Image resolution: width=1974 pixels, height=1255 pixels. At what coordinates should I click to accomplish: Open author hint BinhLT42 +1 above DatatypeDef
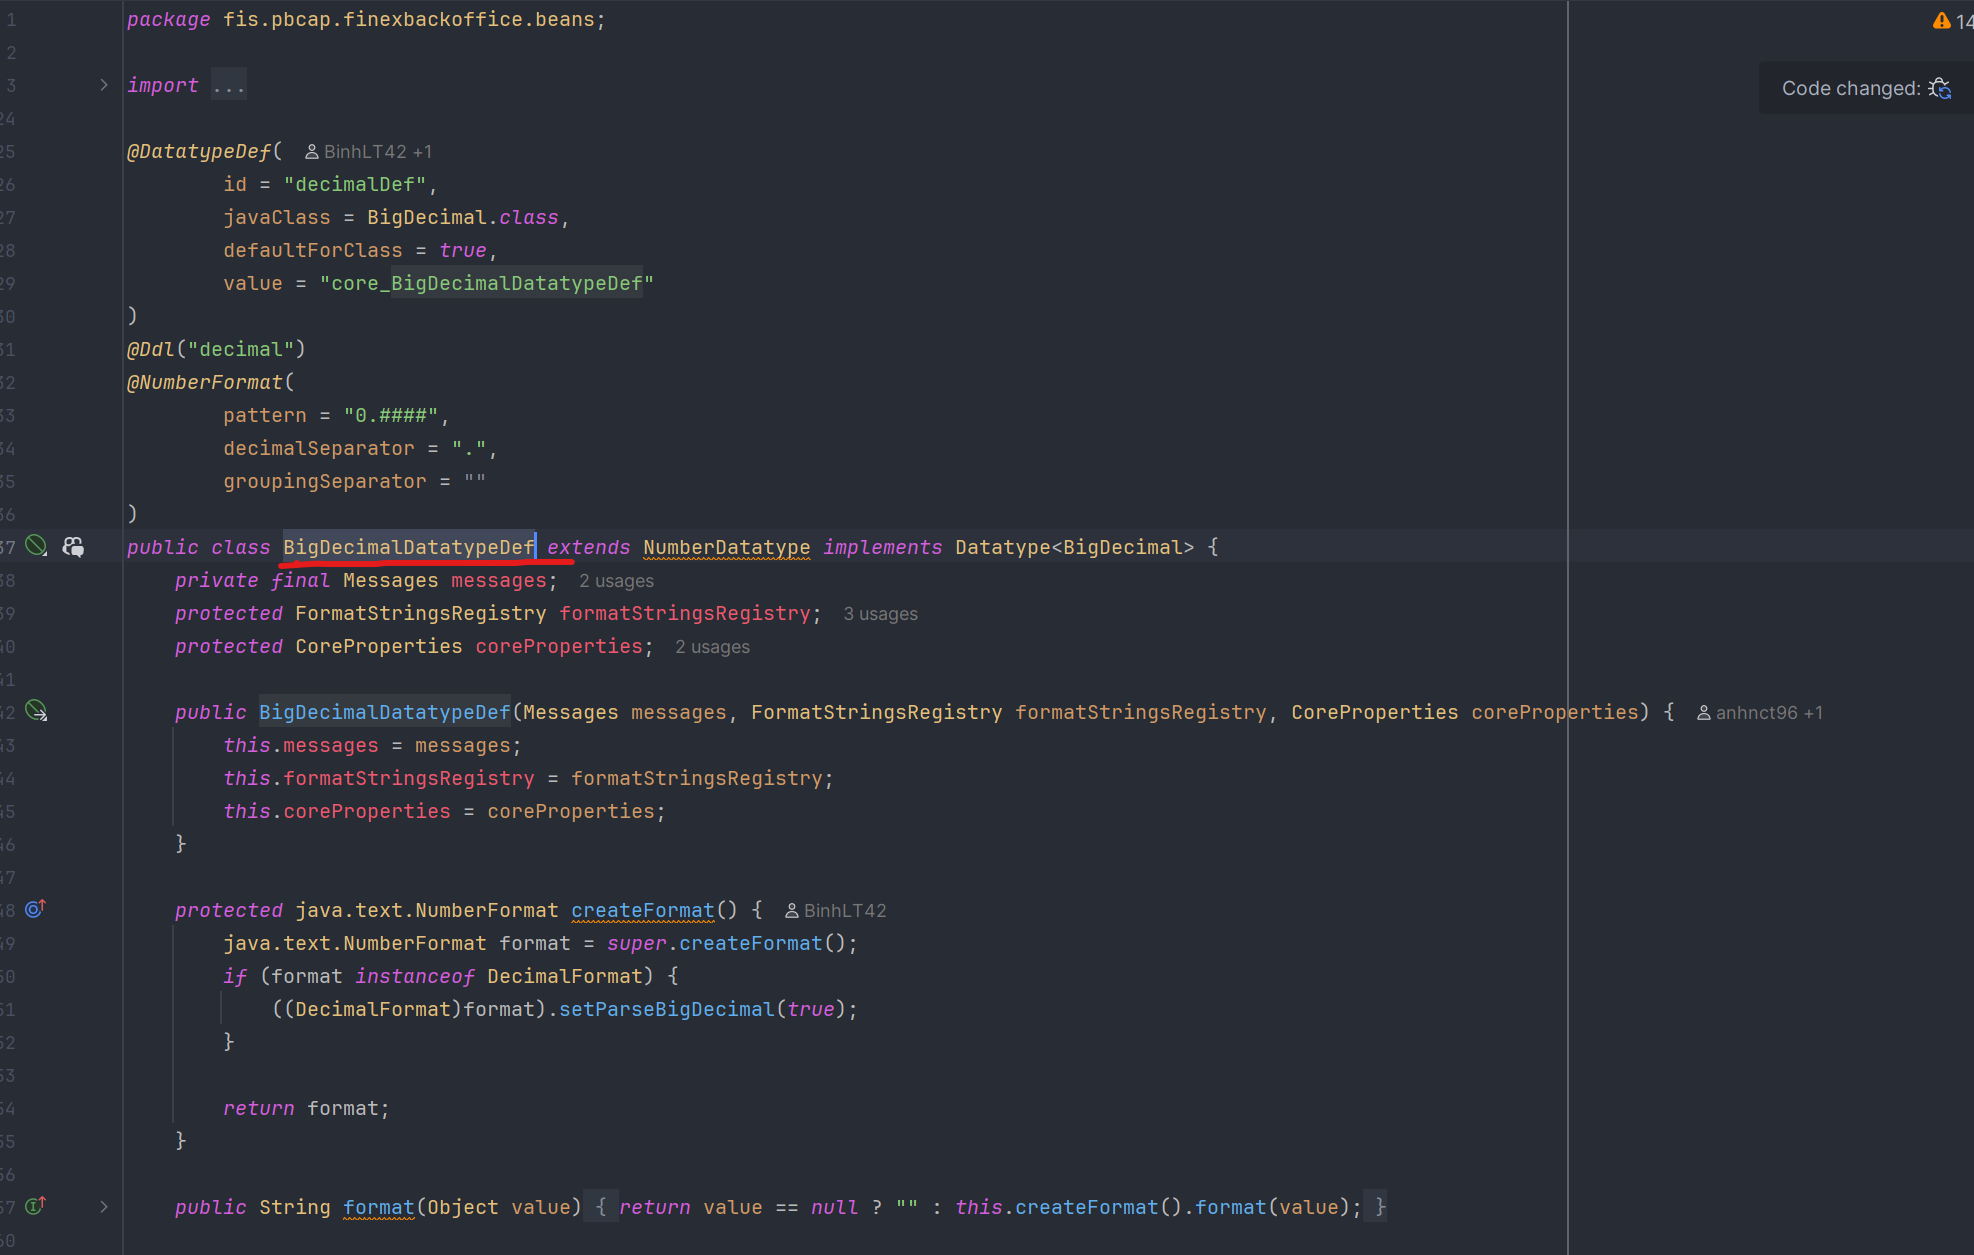tap(369, 152)
